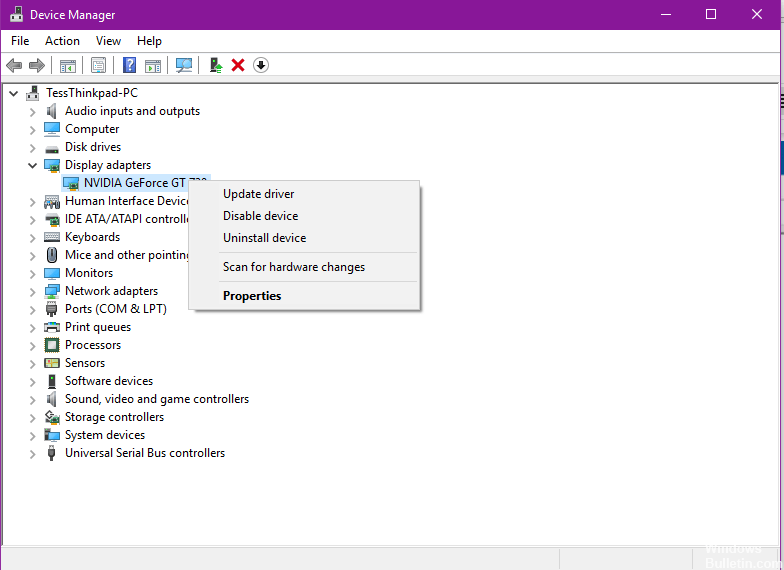784x570 pixels.
Task: Click the Audio inputs and outputs speaker icon
Action: point(52,111)
